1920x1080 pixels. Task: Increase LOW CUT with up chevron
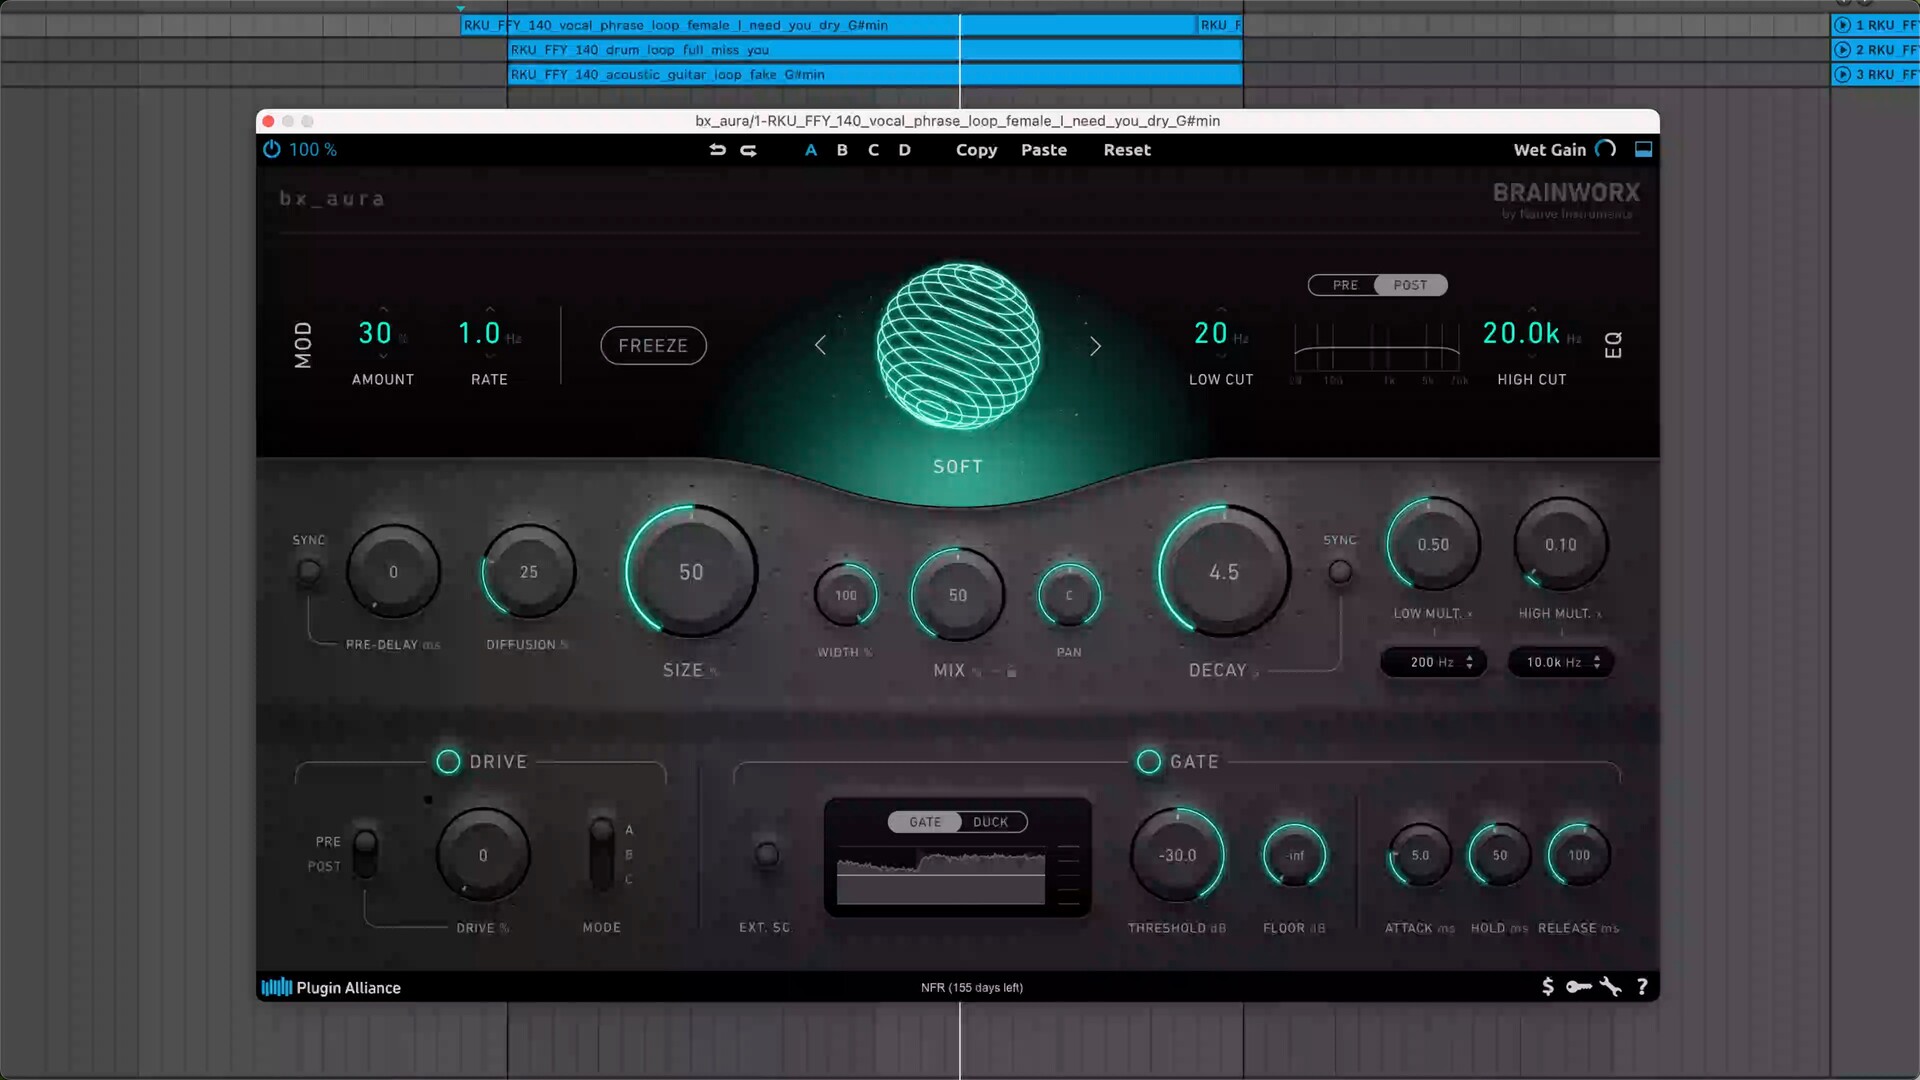[x=1221, y=309]
